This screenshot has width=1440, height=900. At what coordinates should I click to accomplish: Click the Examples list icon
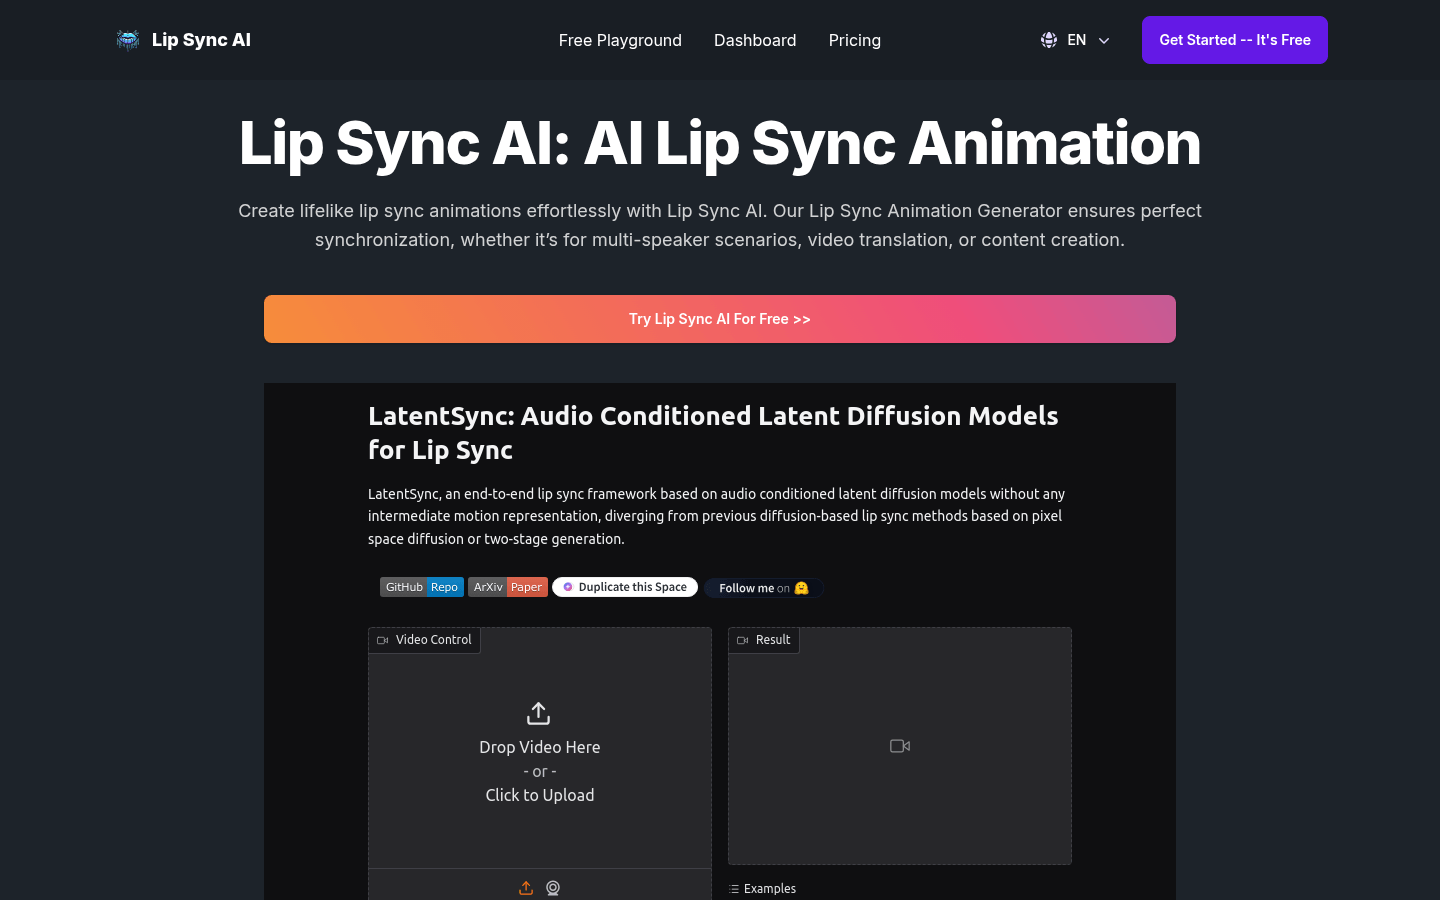tap(734, 889)
